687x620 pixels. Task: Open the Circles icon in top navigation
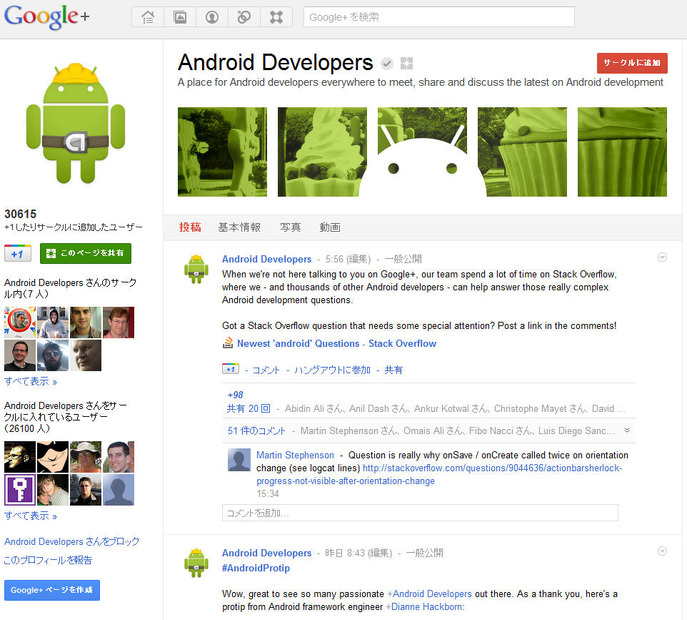point(244,17)
